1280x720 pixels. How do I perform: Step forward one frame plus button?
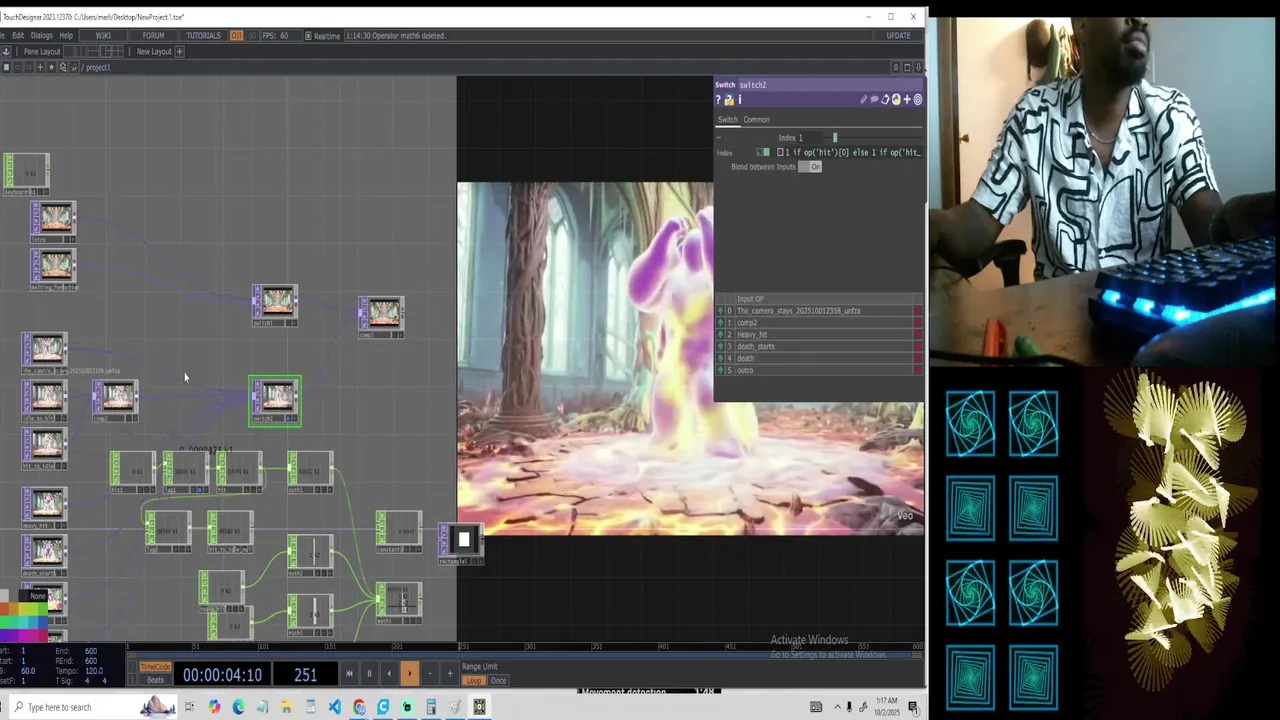pos(450,674)
